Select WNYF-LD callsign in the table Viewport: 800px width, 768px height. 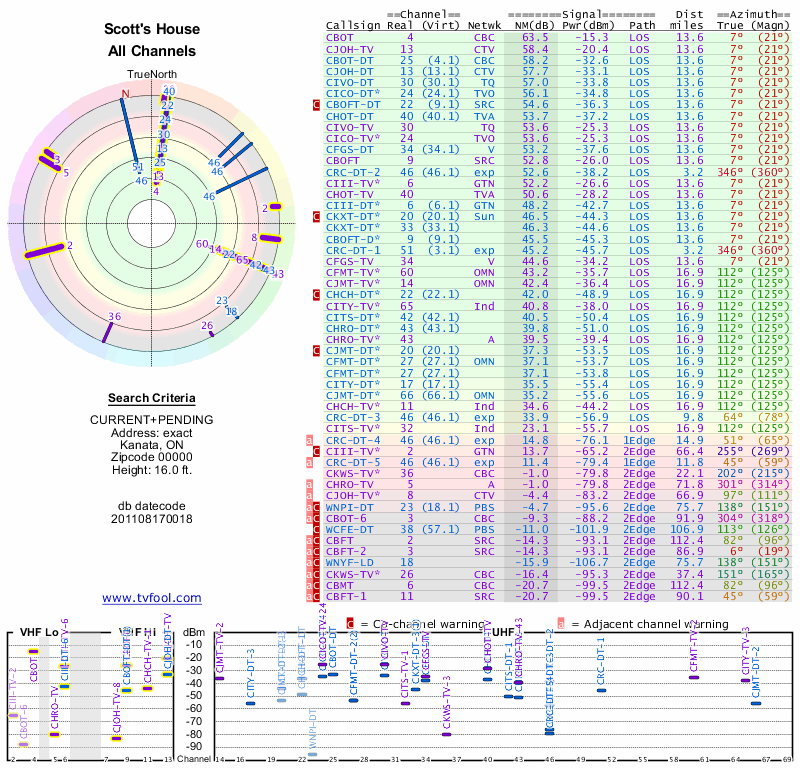point(349,563)
